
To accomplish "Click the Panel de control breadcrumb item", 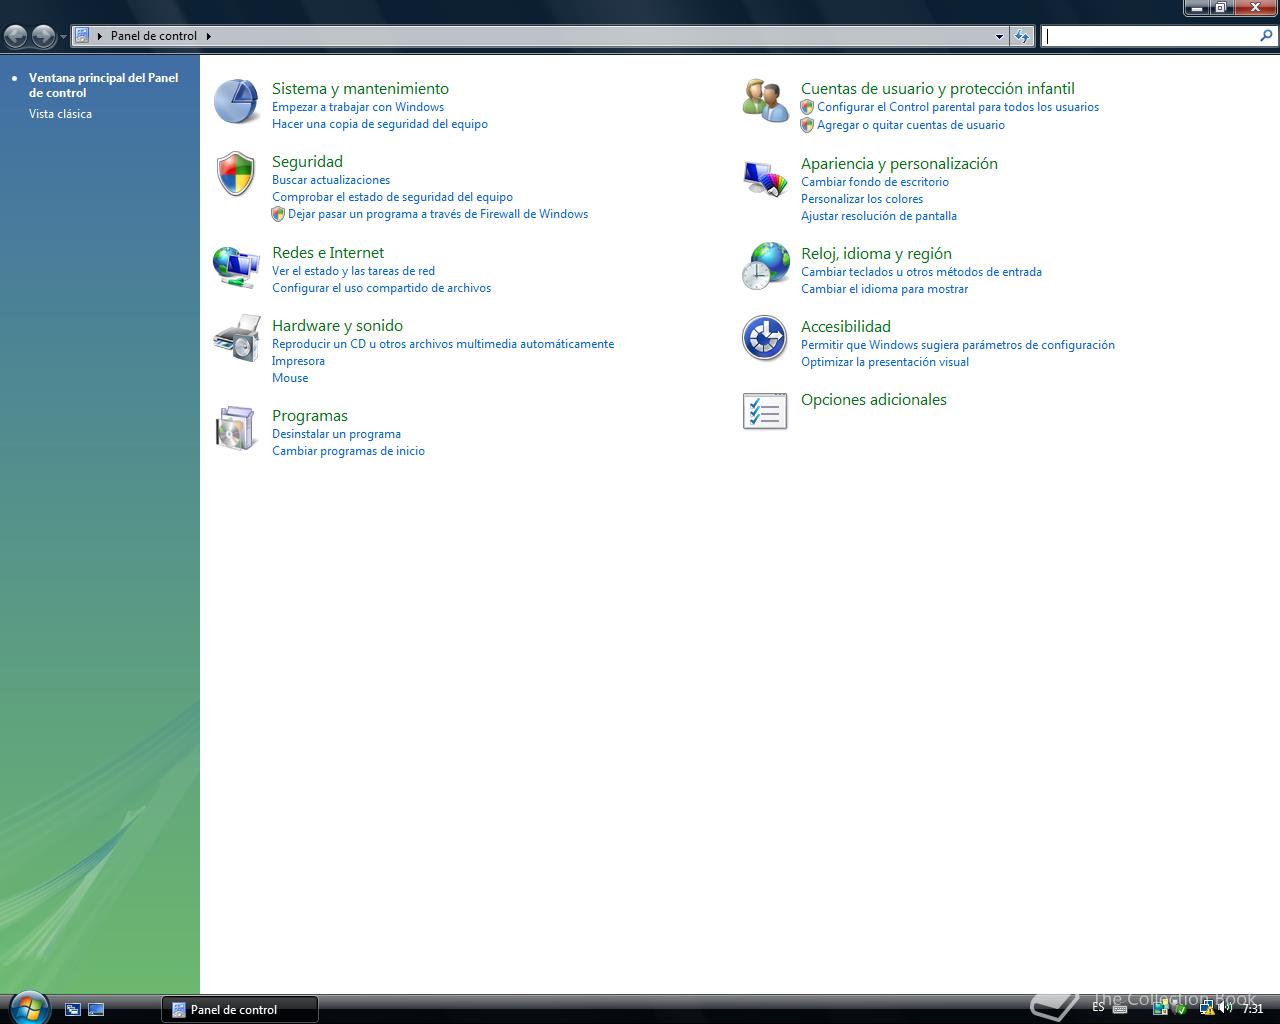I will coord(154,36).
